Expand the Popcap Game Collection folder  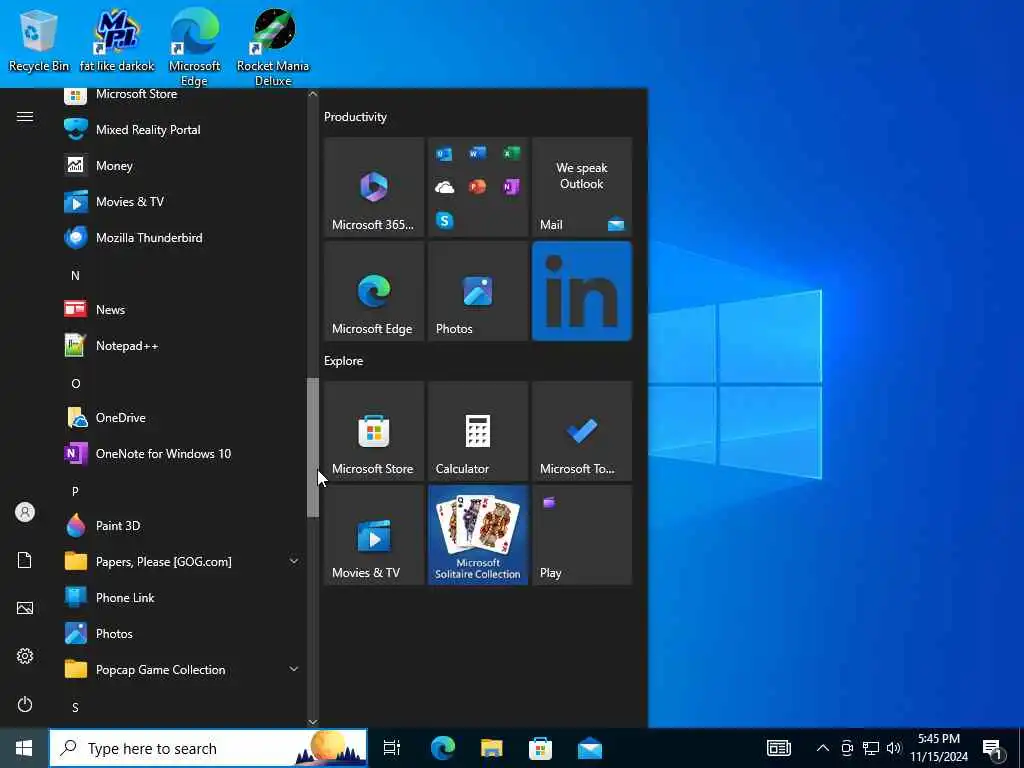181,669
